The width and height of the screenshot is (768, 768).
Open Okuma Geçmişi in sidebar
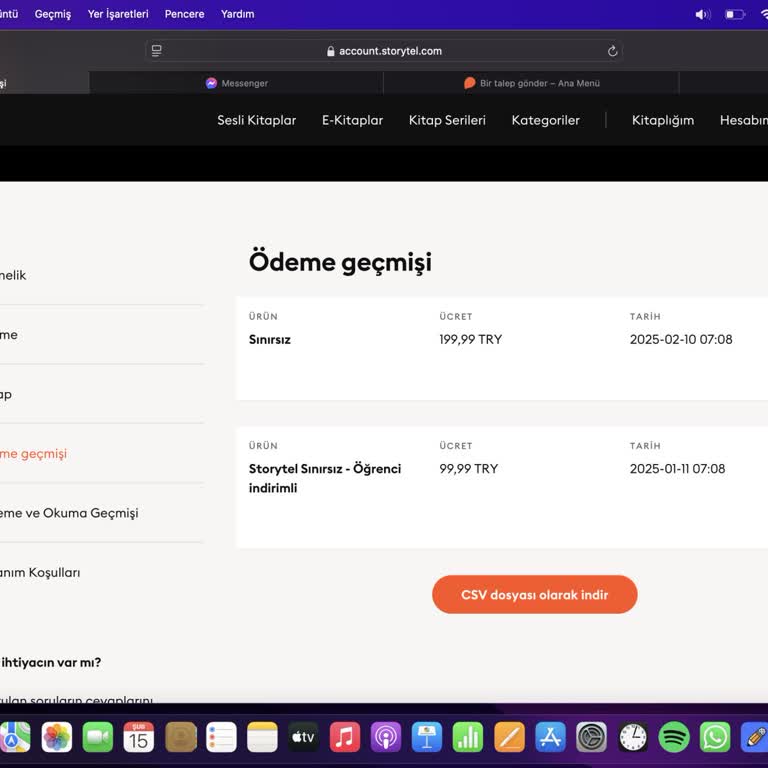[x=69, y=513]
